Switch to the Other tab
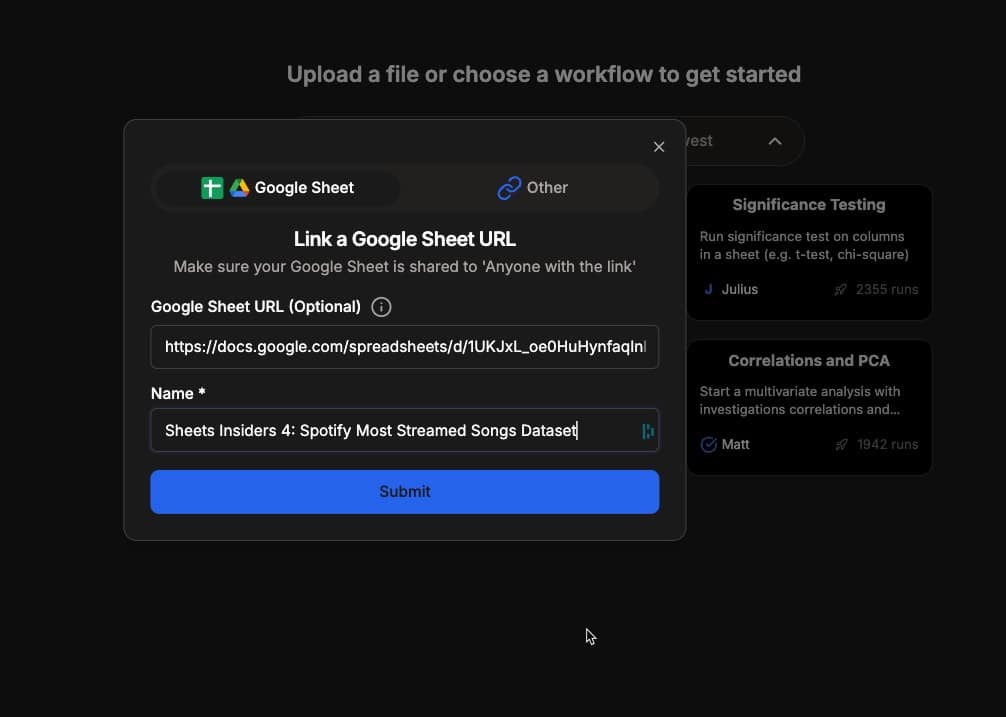This screenshot has height=717, width=1006. tap(532, 188)
